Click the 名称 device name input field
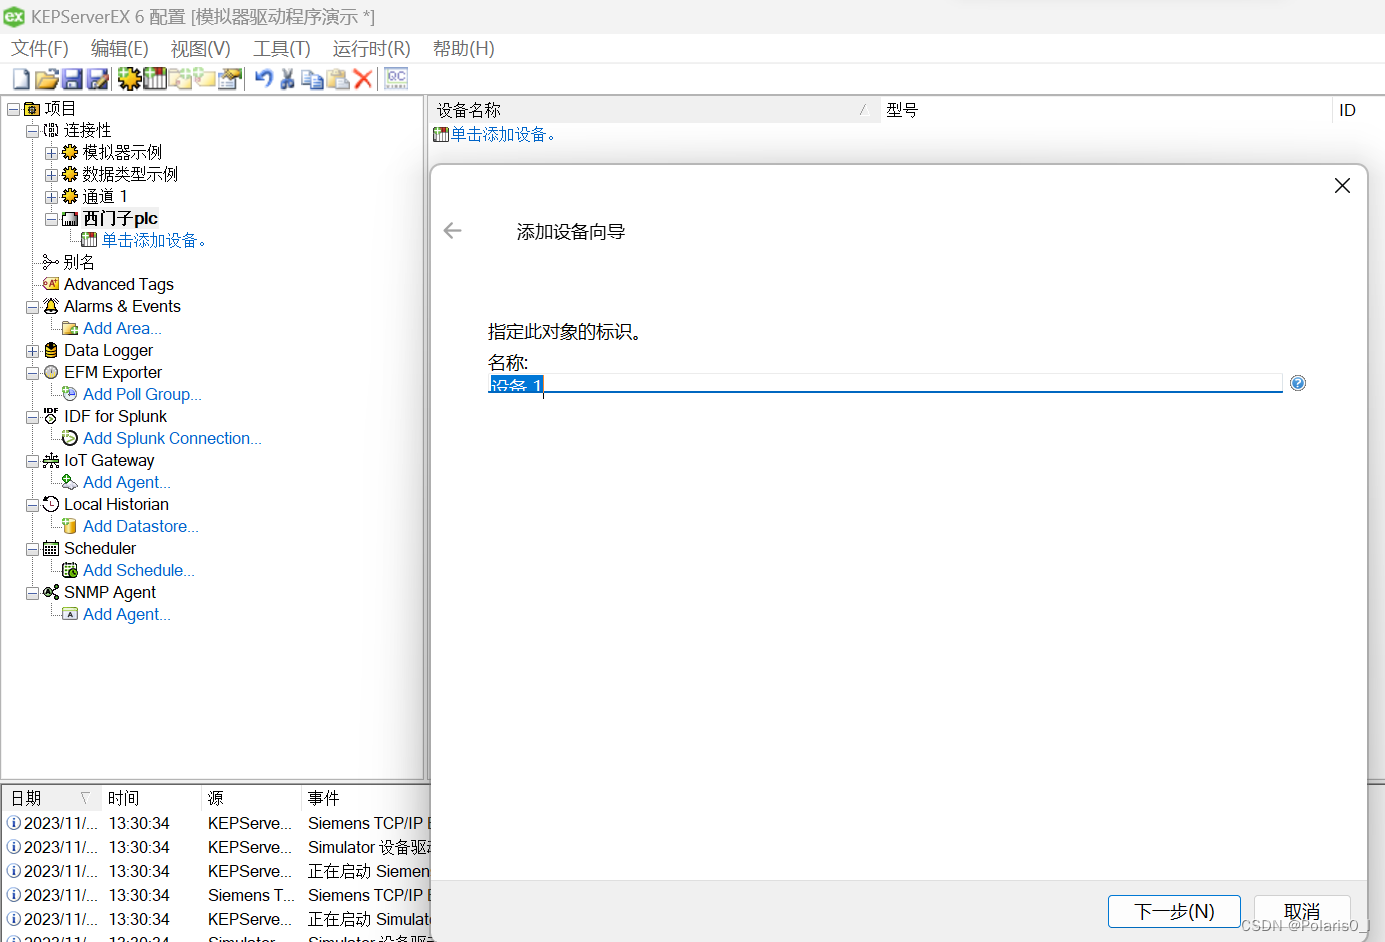This screenshot has width=1385, height=942. [885, 384]
